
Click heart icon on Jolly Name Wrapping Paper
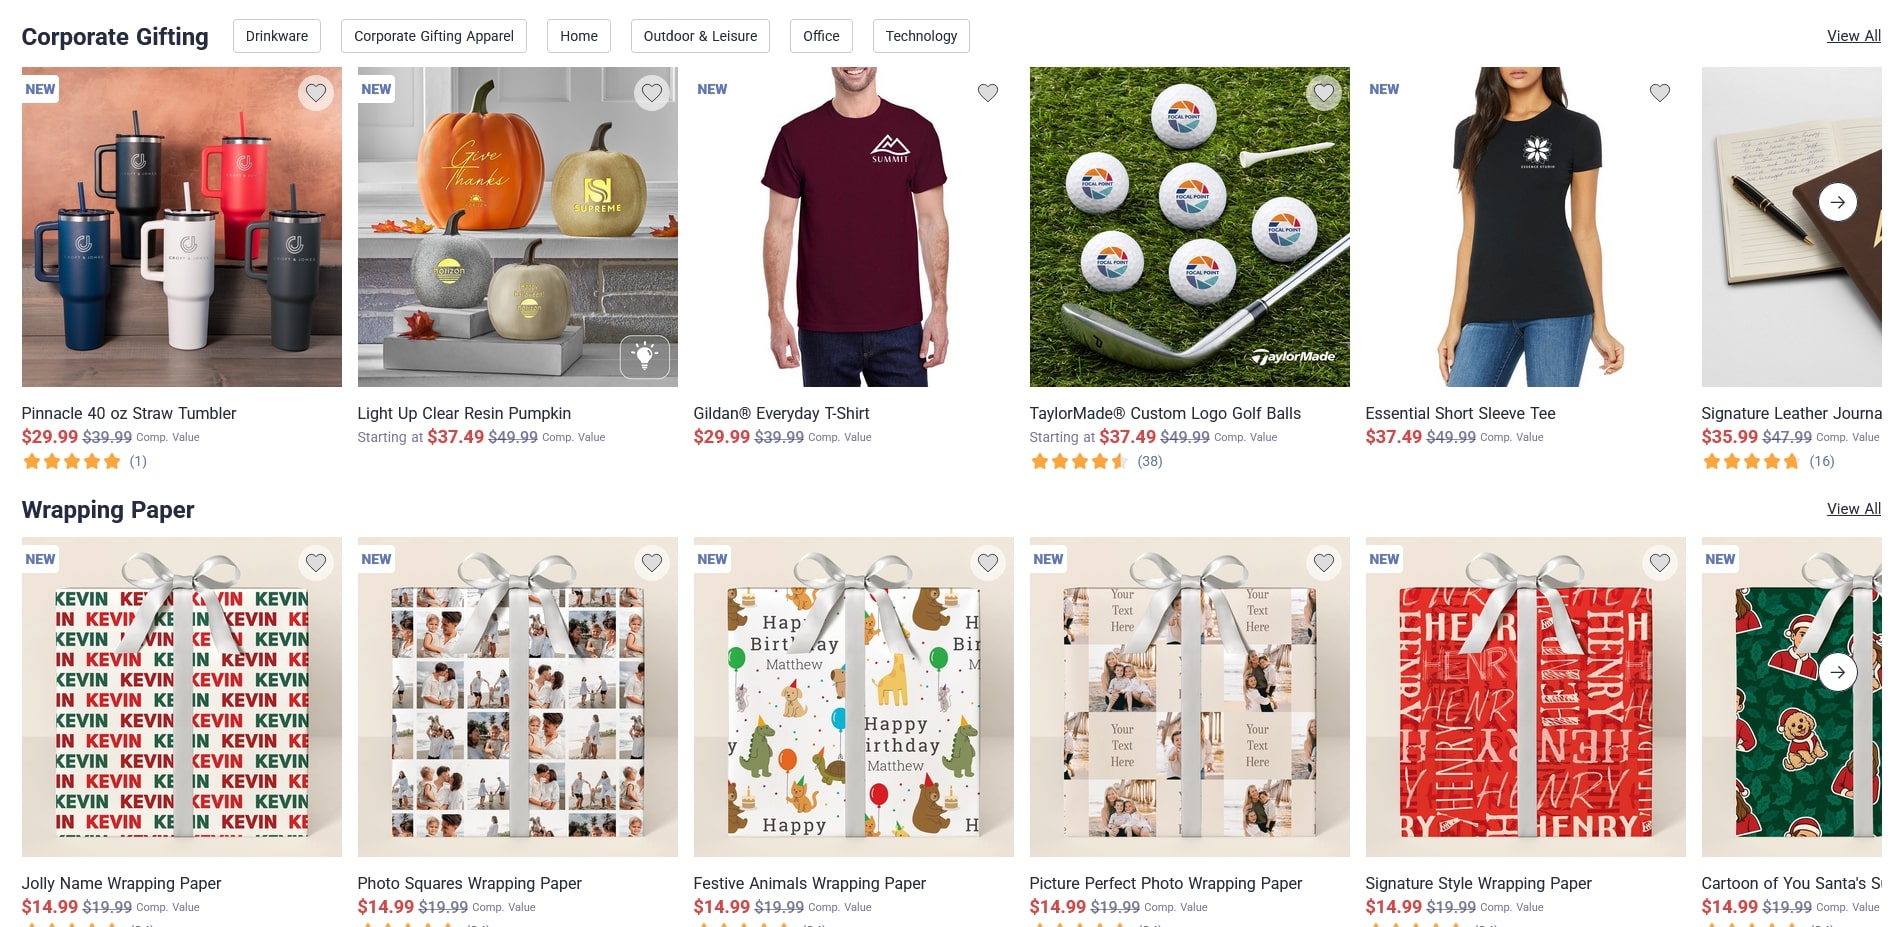pos(316,563)
